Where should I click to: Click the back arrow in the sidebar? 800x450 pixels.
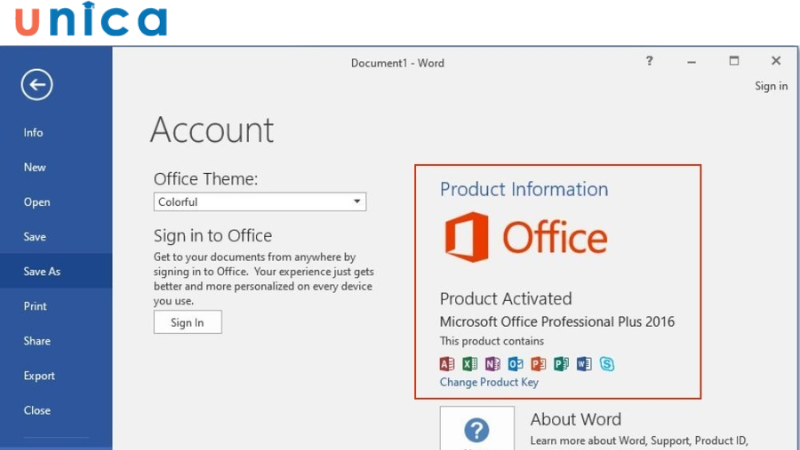click(37, 86)
